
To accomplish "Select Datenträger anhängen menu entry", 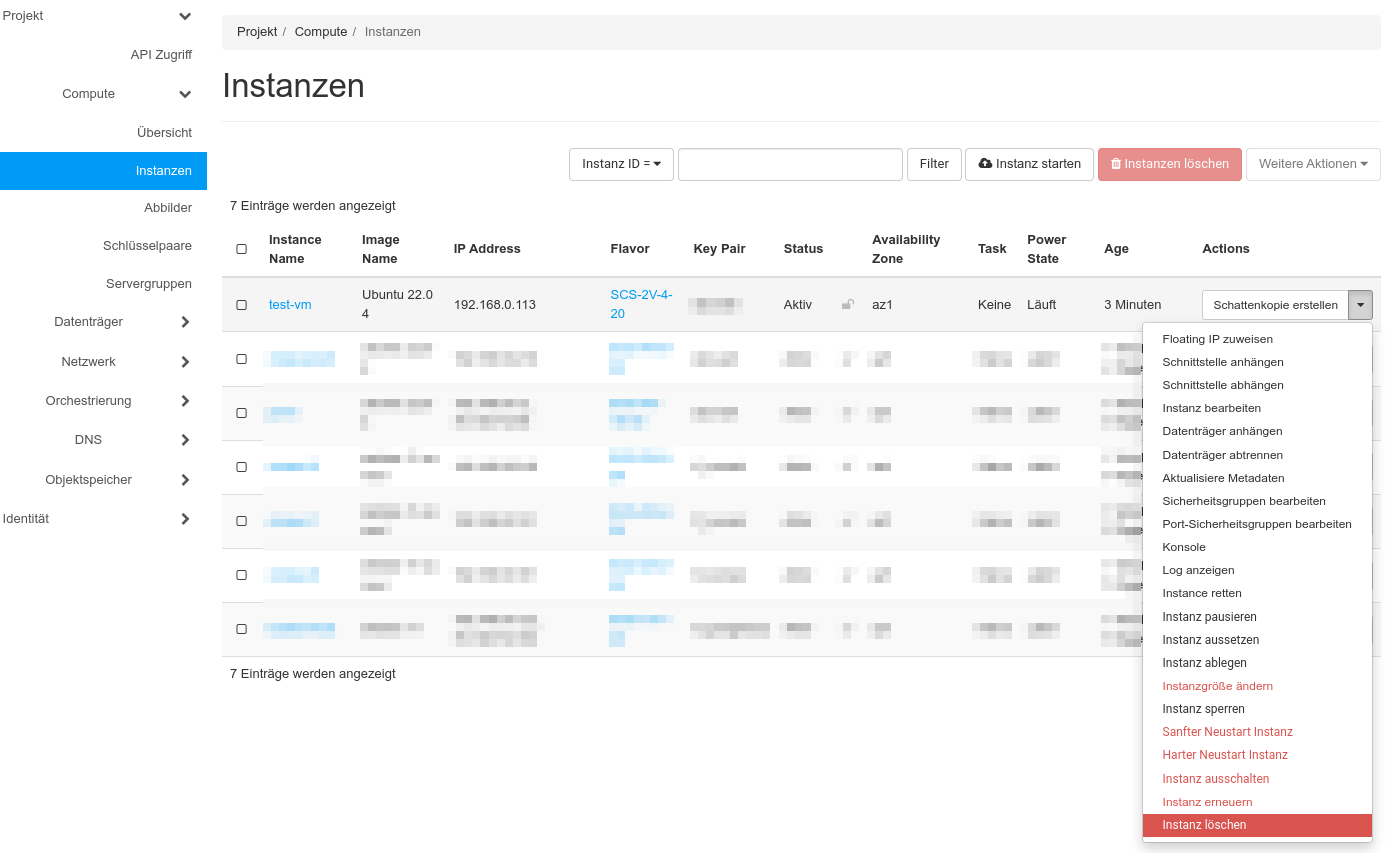I will coord(1222,431).
